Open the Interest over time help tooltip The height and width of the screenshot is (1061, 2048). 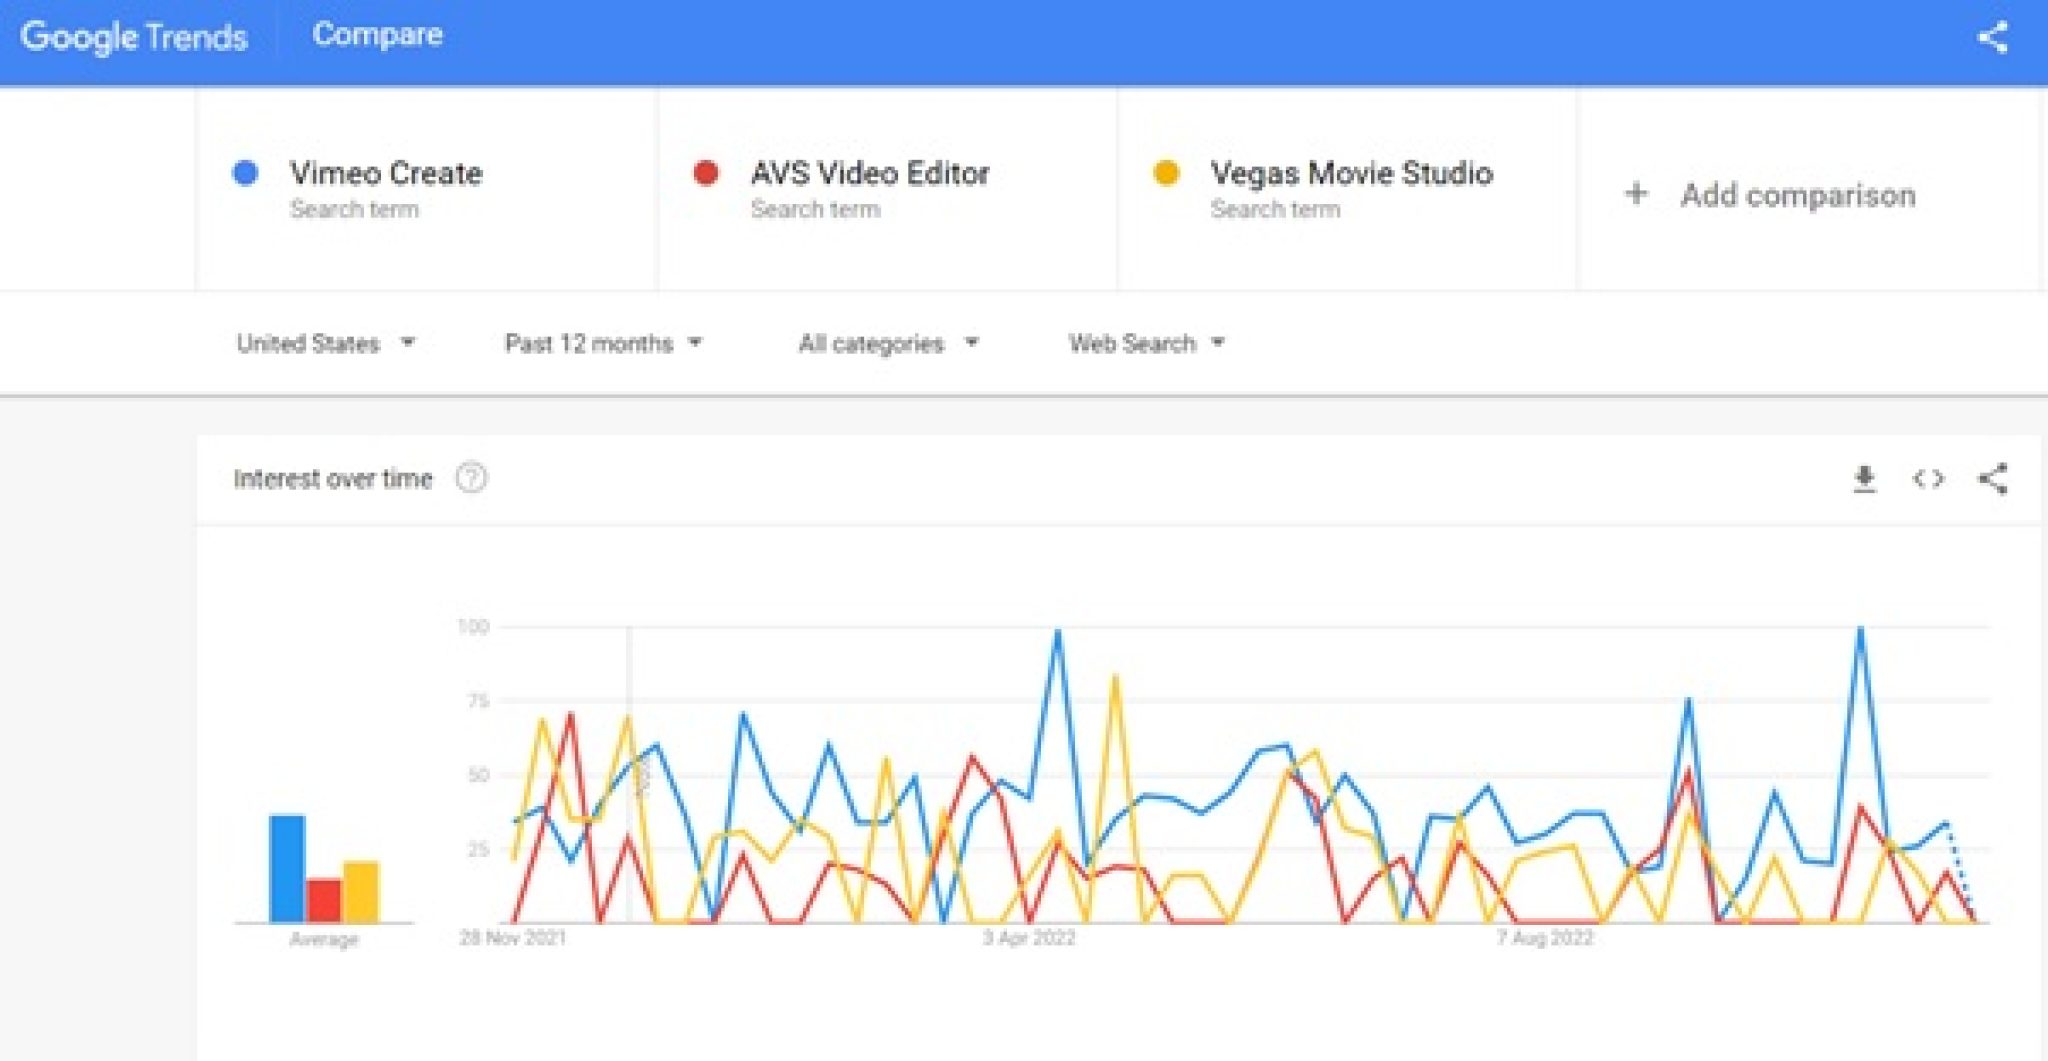click(x=470, y=479)
